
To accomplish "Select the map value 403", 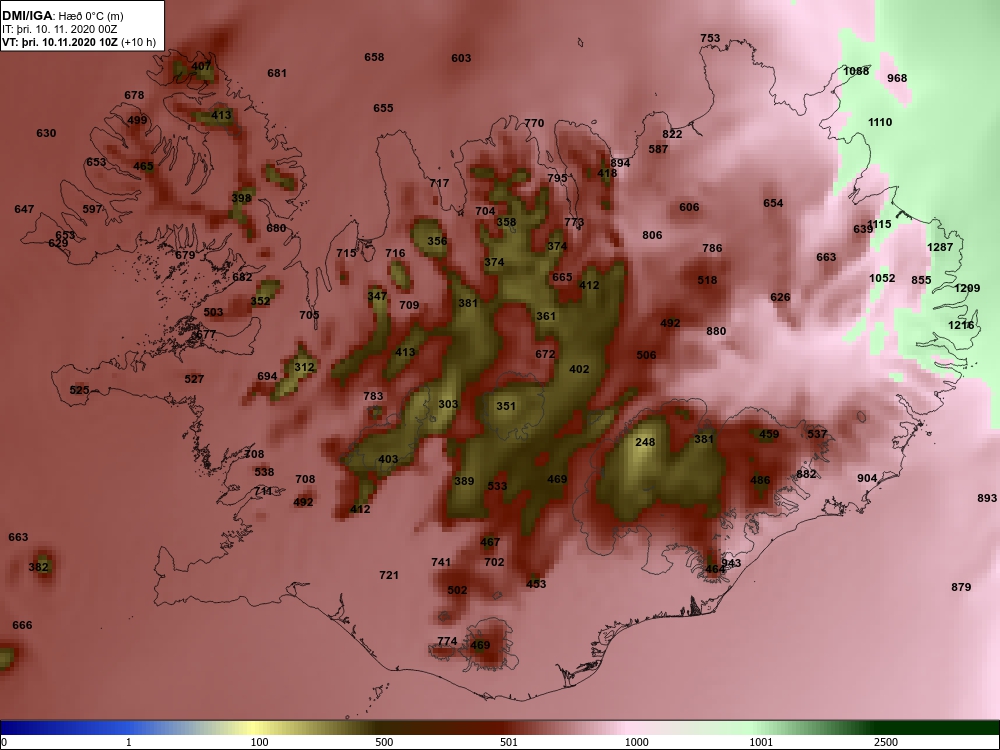I will (388, 459).
